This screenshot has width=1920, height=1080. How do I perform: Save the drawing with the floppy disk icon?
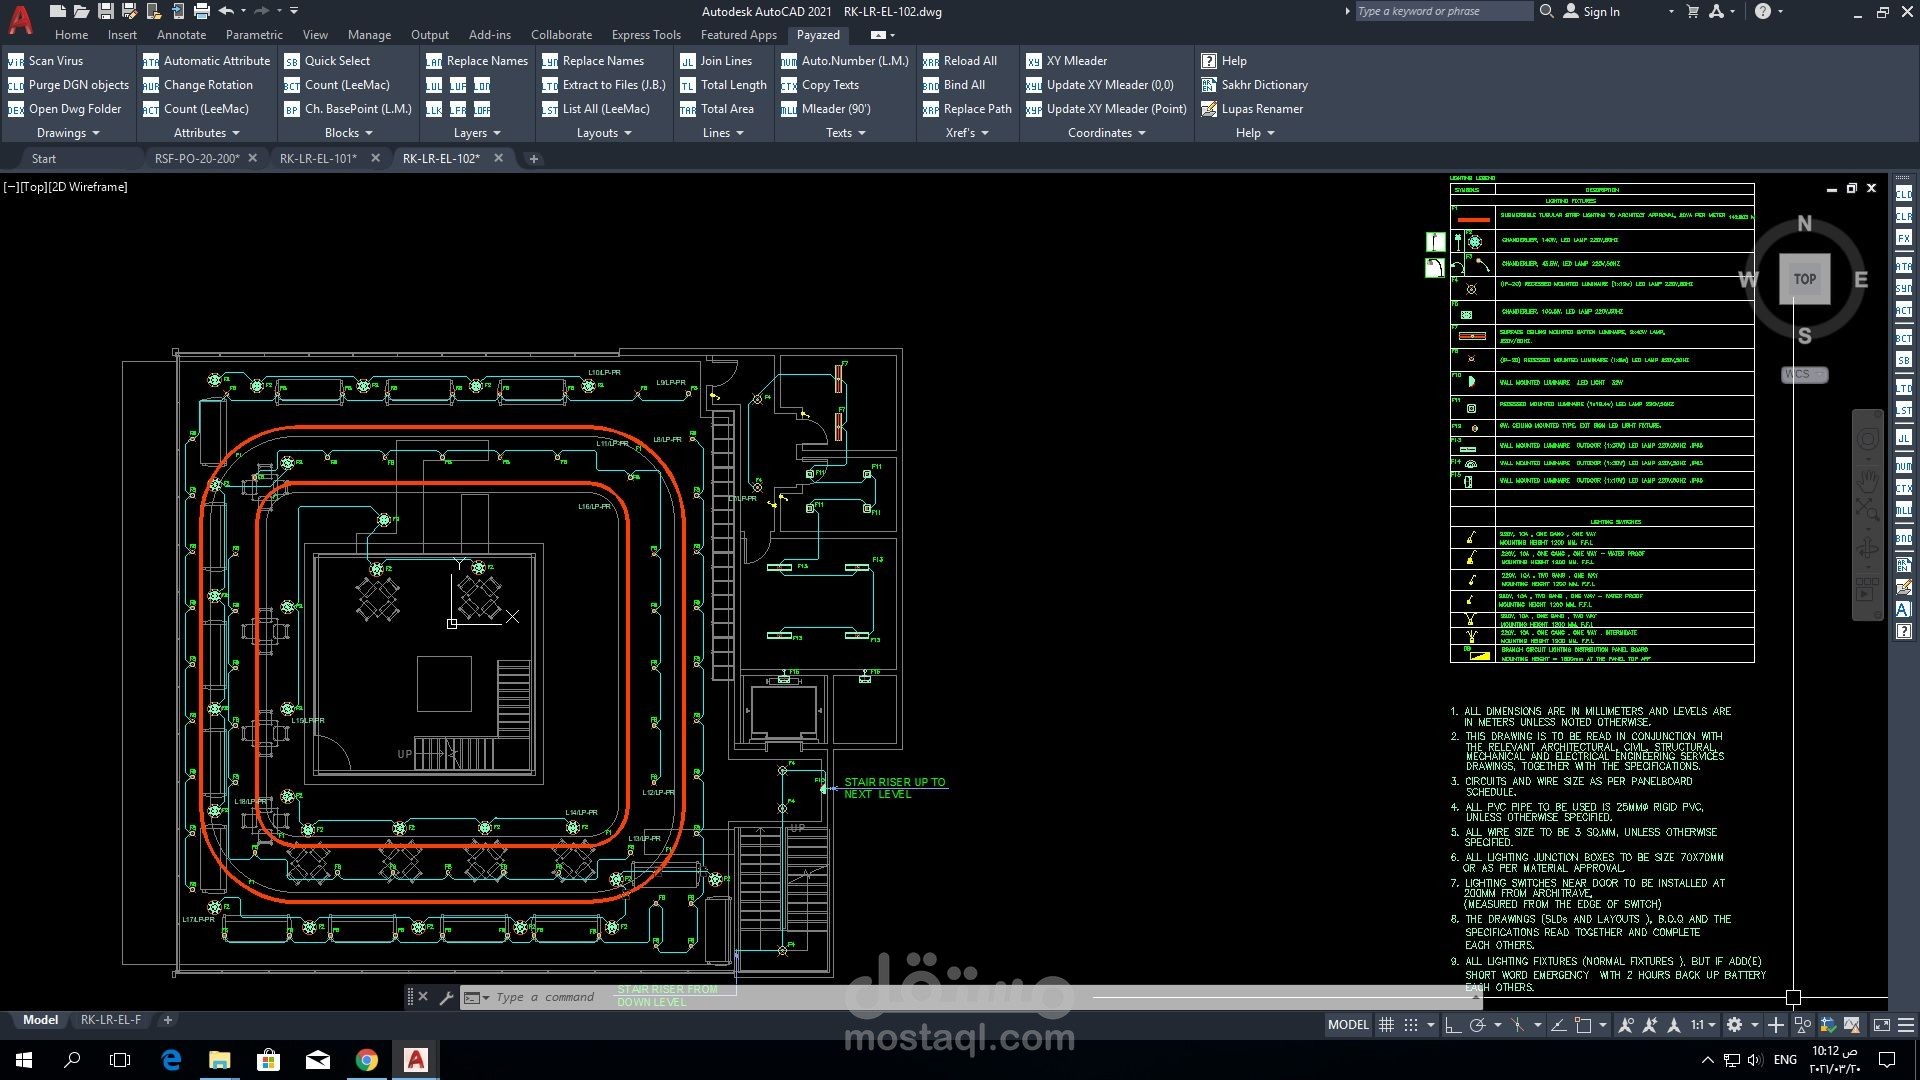(105, 11)
